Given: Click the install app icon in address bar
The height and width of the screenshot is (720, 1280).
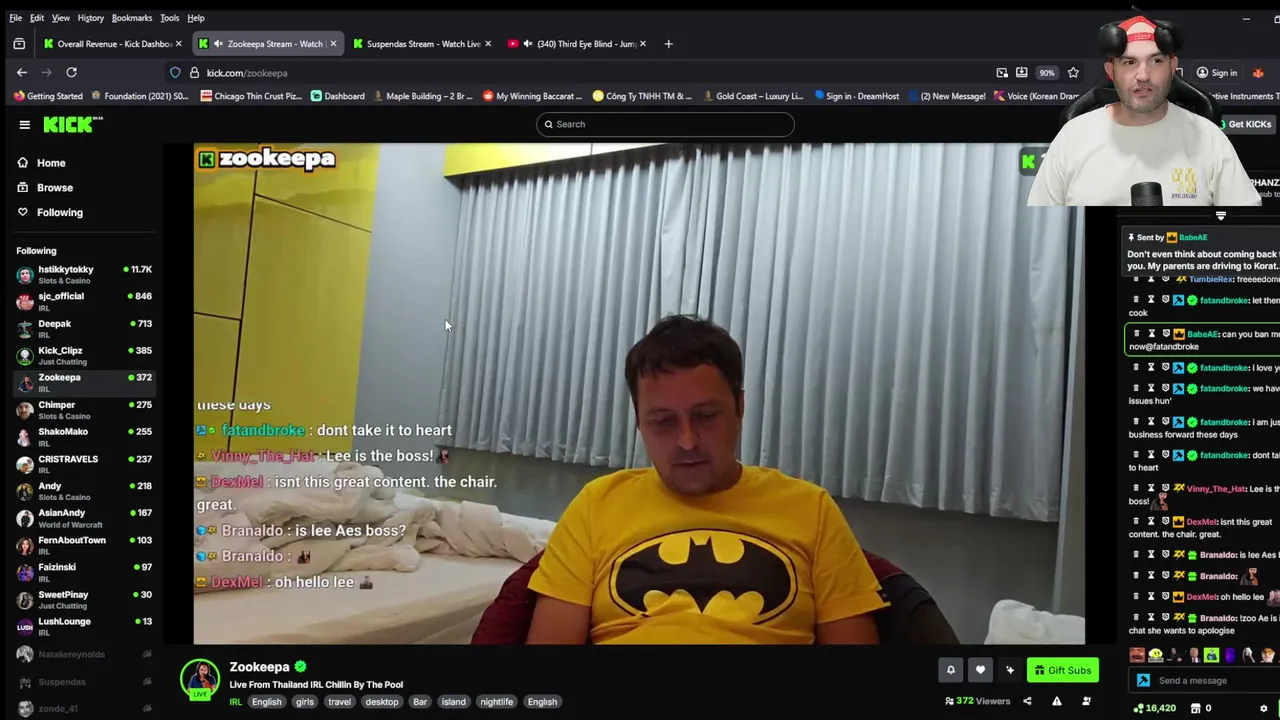Looking at the screenshot, I should (x=1021, y=73).
